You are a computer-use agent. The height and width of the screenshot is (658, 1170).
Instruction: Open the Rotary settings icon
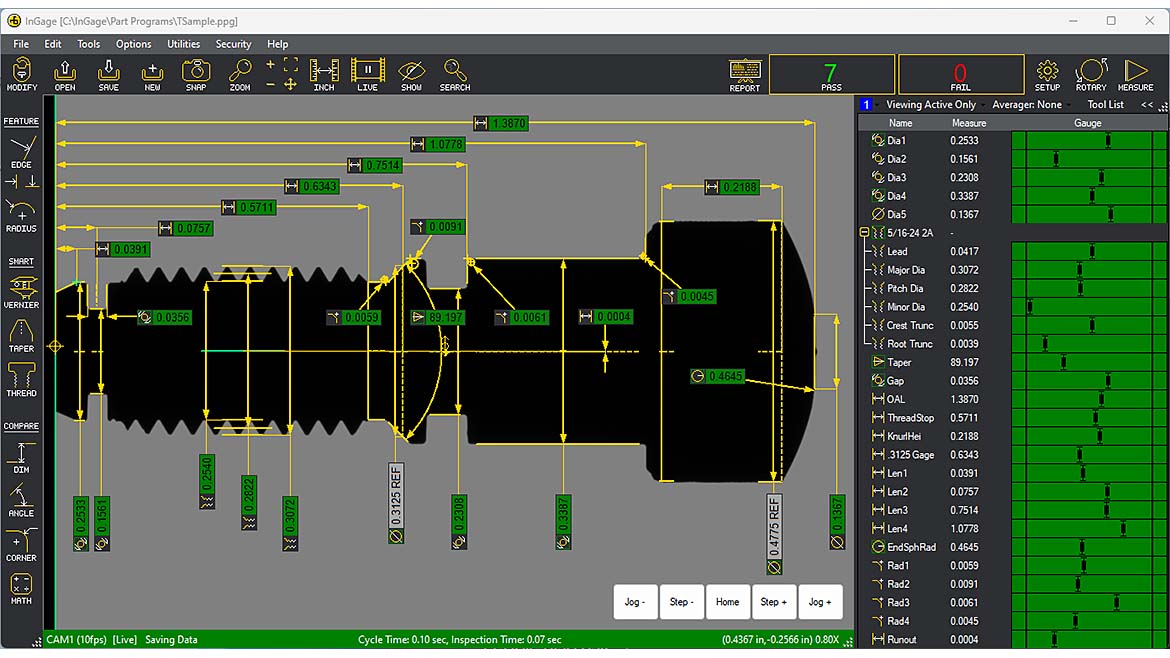coord(1091,75)
